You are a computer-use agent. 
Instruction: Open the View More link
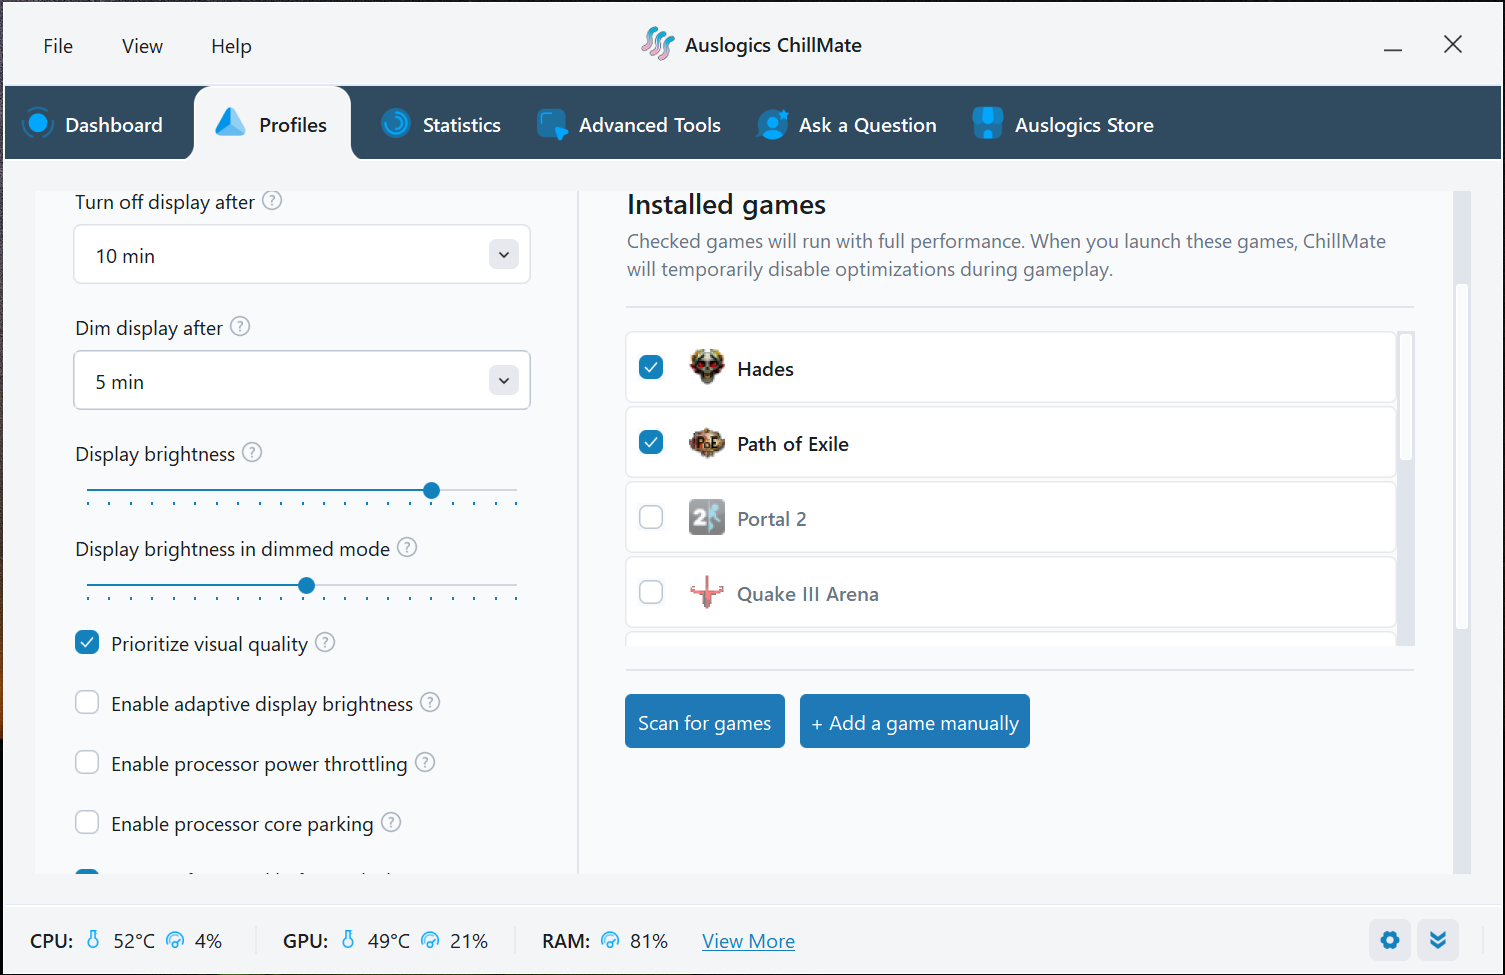(748, 941)
